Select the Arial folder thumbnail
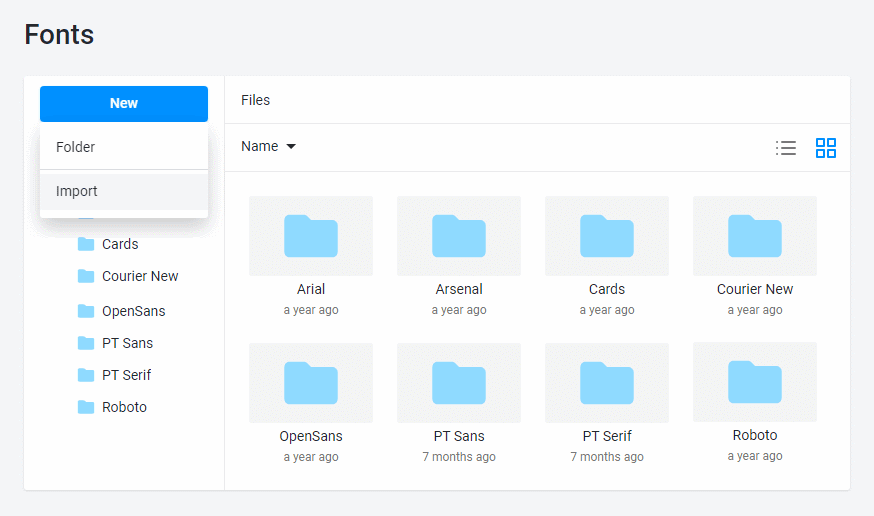The height and width of the screenshot is (516, 874). [311, 236]
